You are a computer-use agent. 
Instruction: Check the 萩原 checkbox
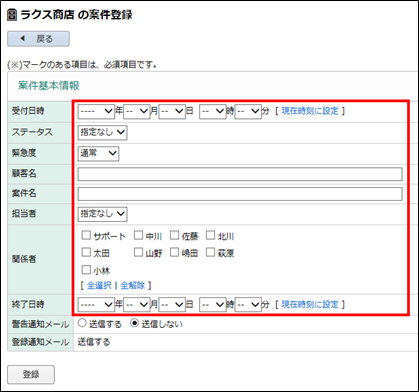[210, 253]
